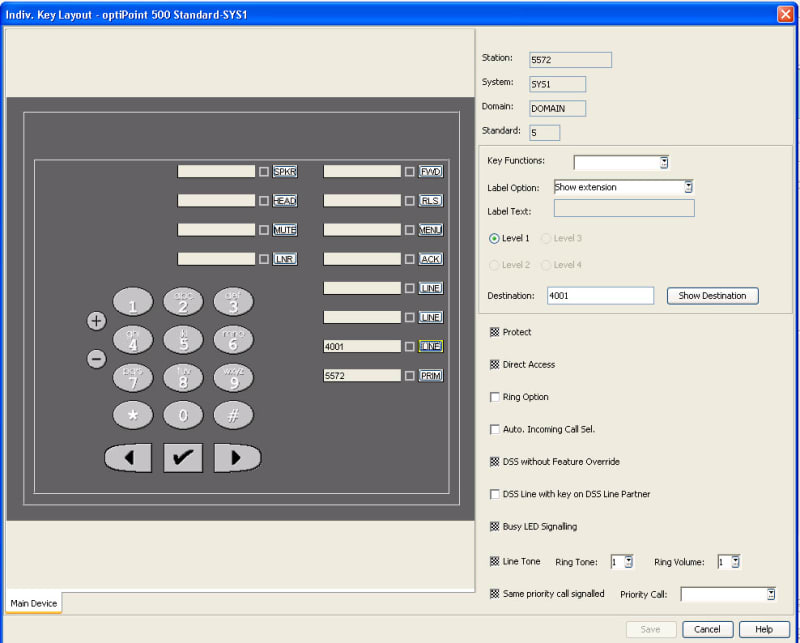This screenshot has width=800, height=643.
Task: Click keypad digit 5 (jkl)
Action: point(183,340)
